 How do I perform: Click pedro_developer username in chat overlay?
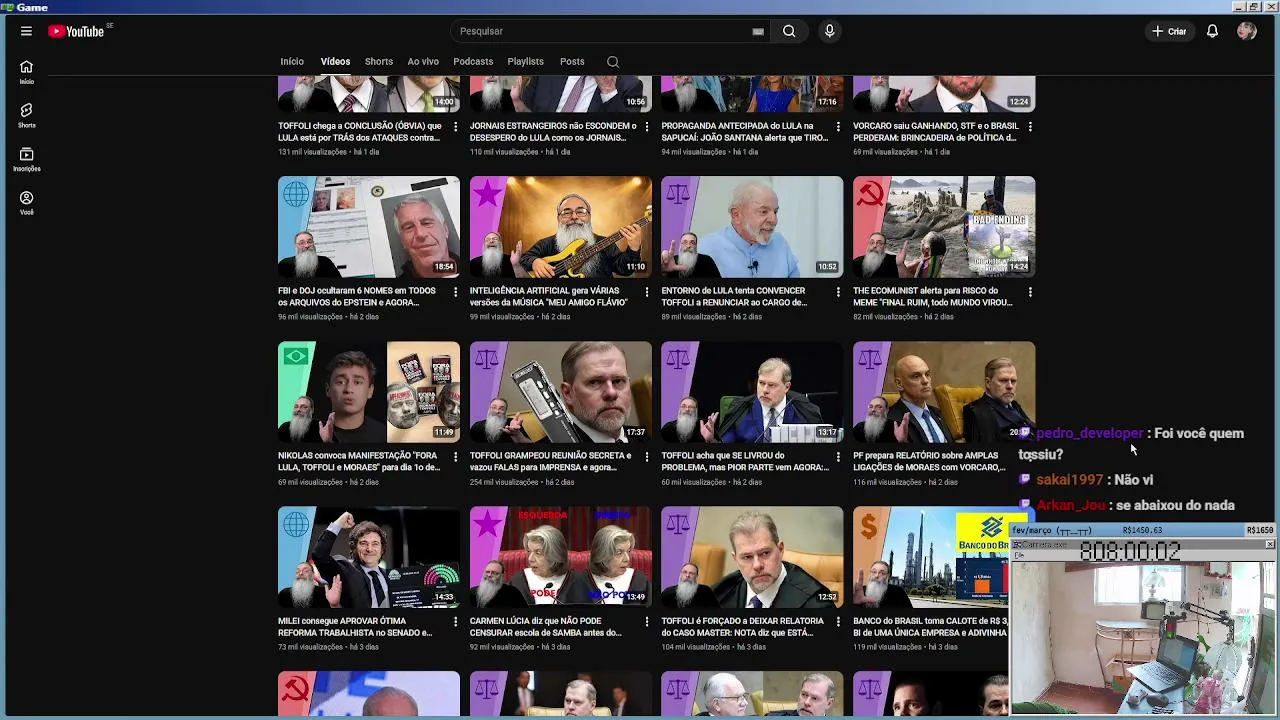[x=1089, y=434]
